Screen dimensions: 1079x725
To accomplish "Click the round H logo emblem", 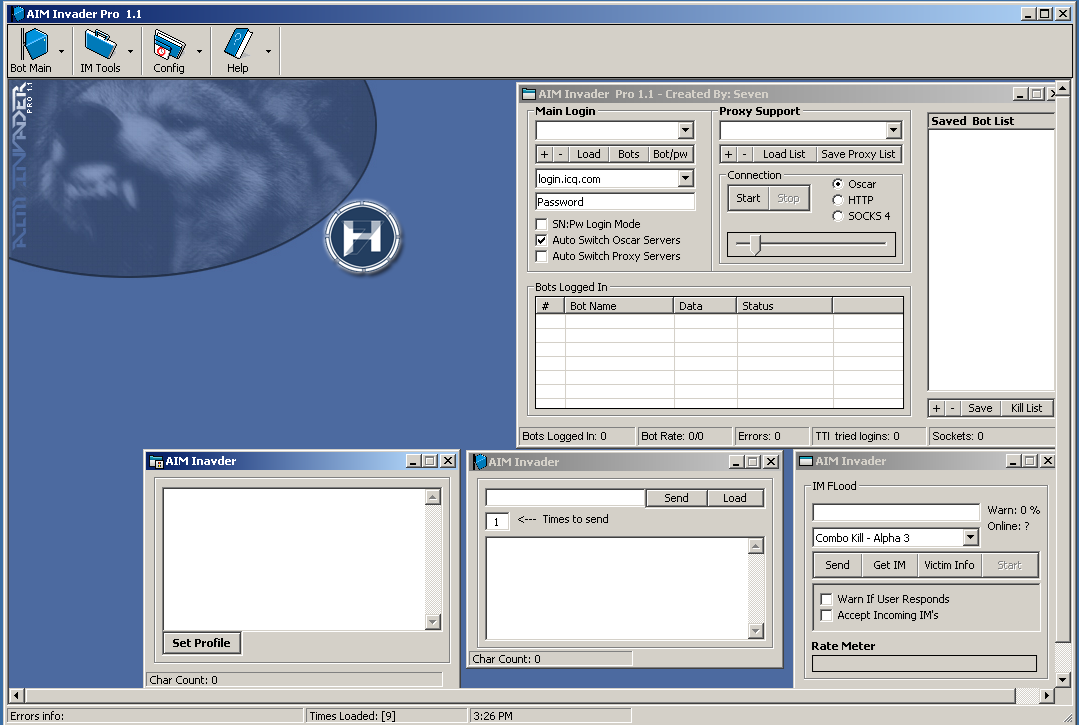I will (363, 238).
